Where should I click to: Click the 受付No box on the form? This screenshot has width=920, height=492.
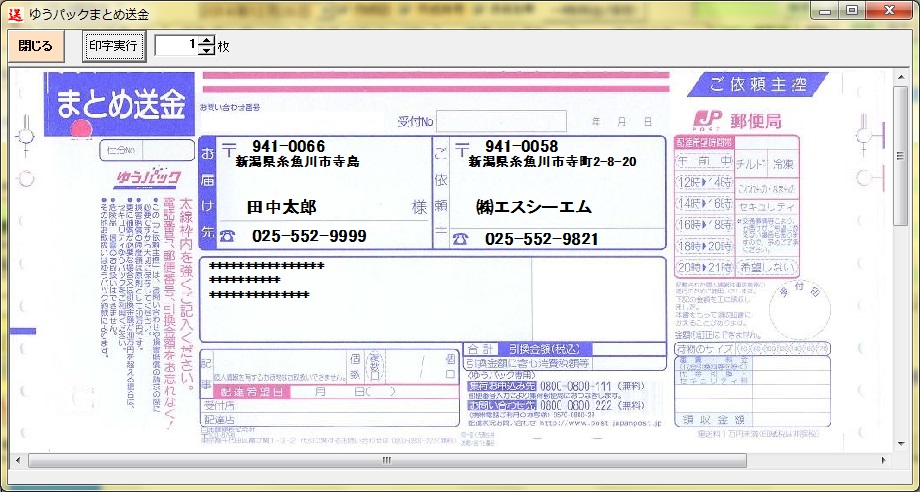tap(501, 121)
